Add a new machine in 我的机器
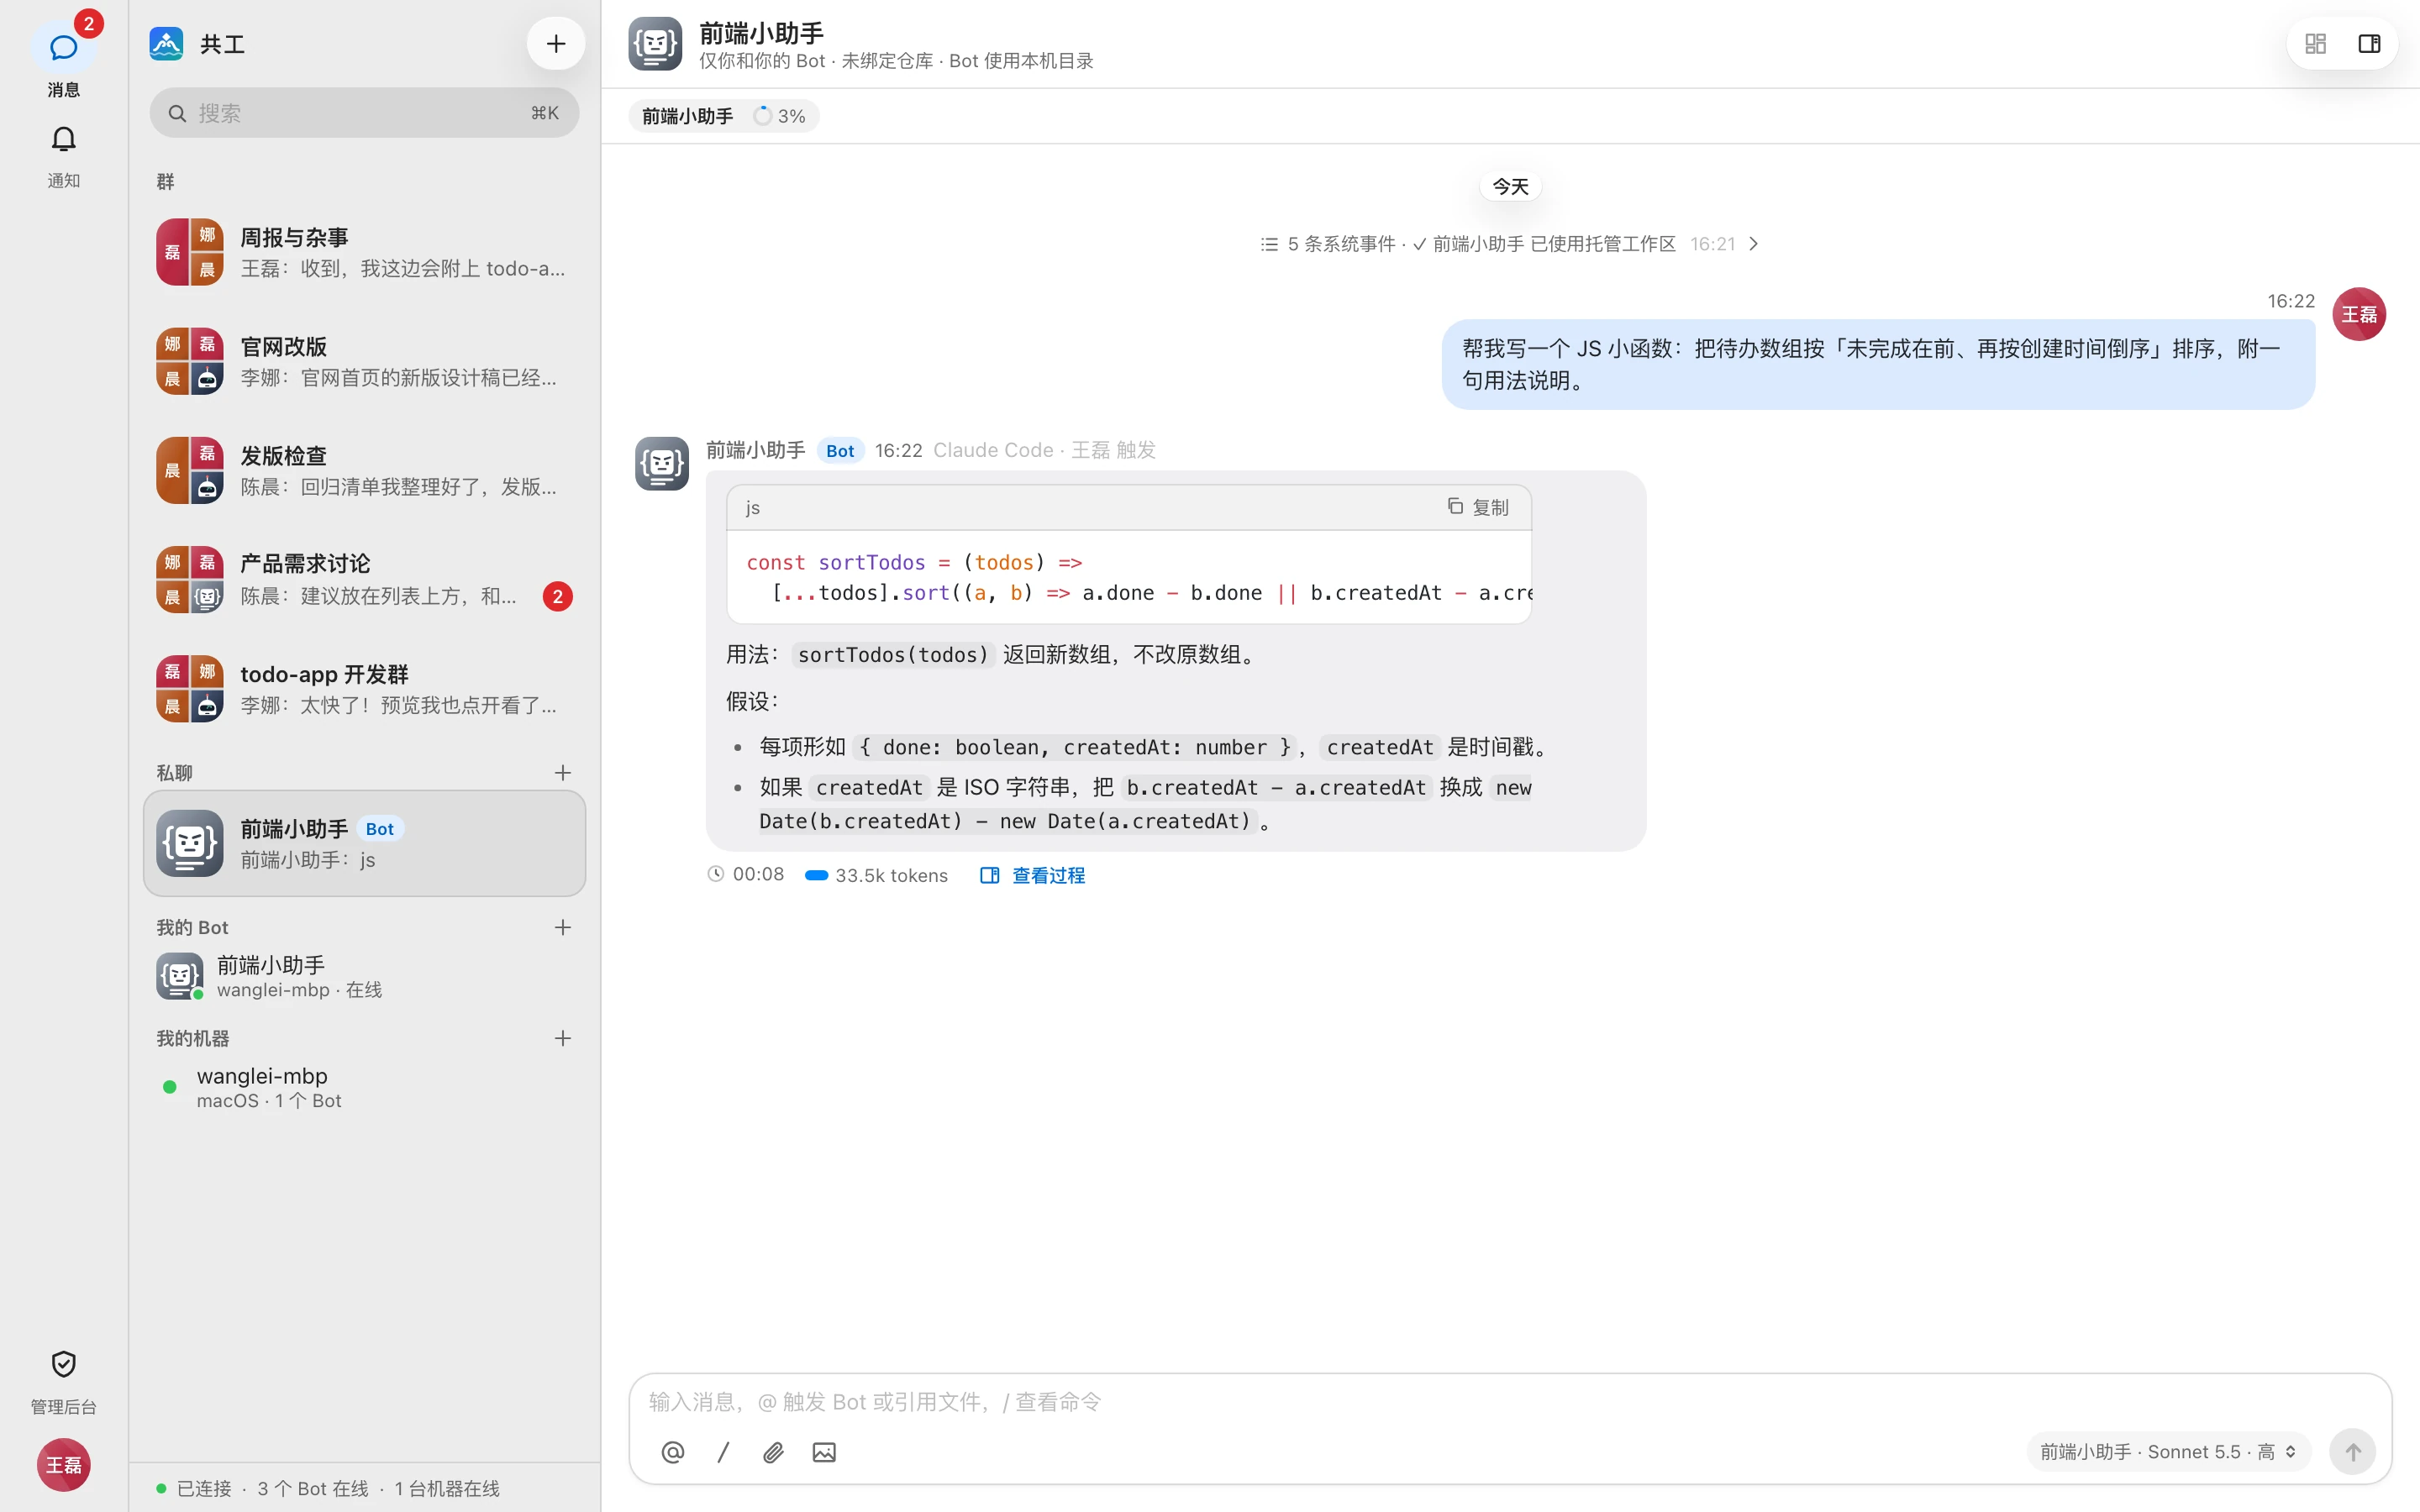The width and height of the screenshot is (2420, 1512). (x=563, y=1038)
